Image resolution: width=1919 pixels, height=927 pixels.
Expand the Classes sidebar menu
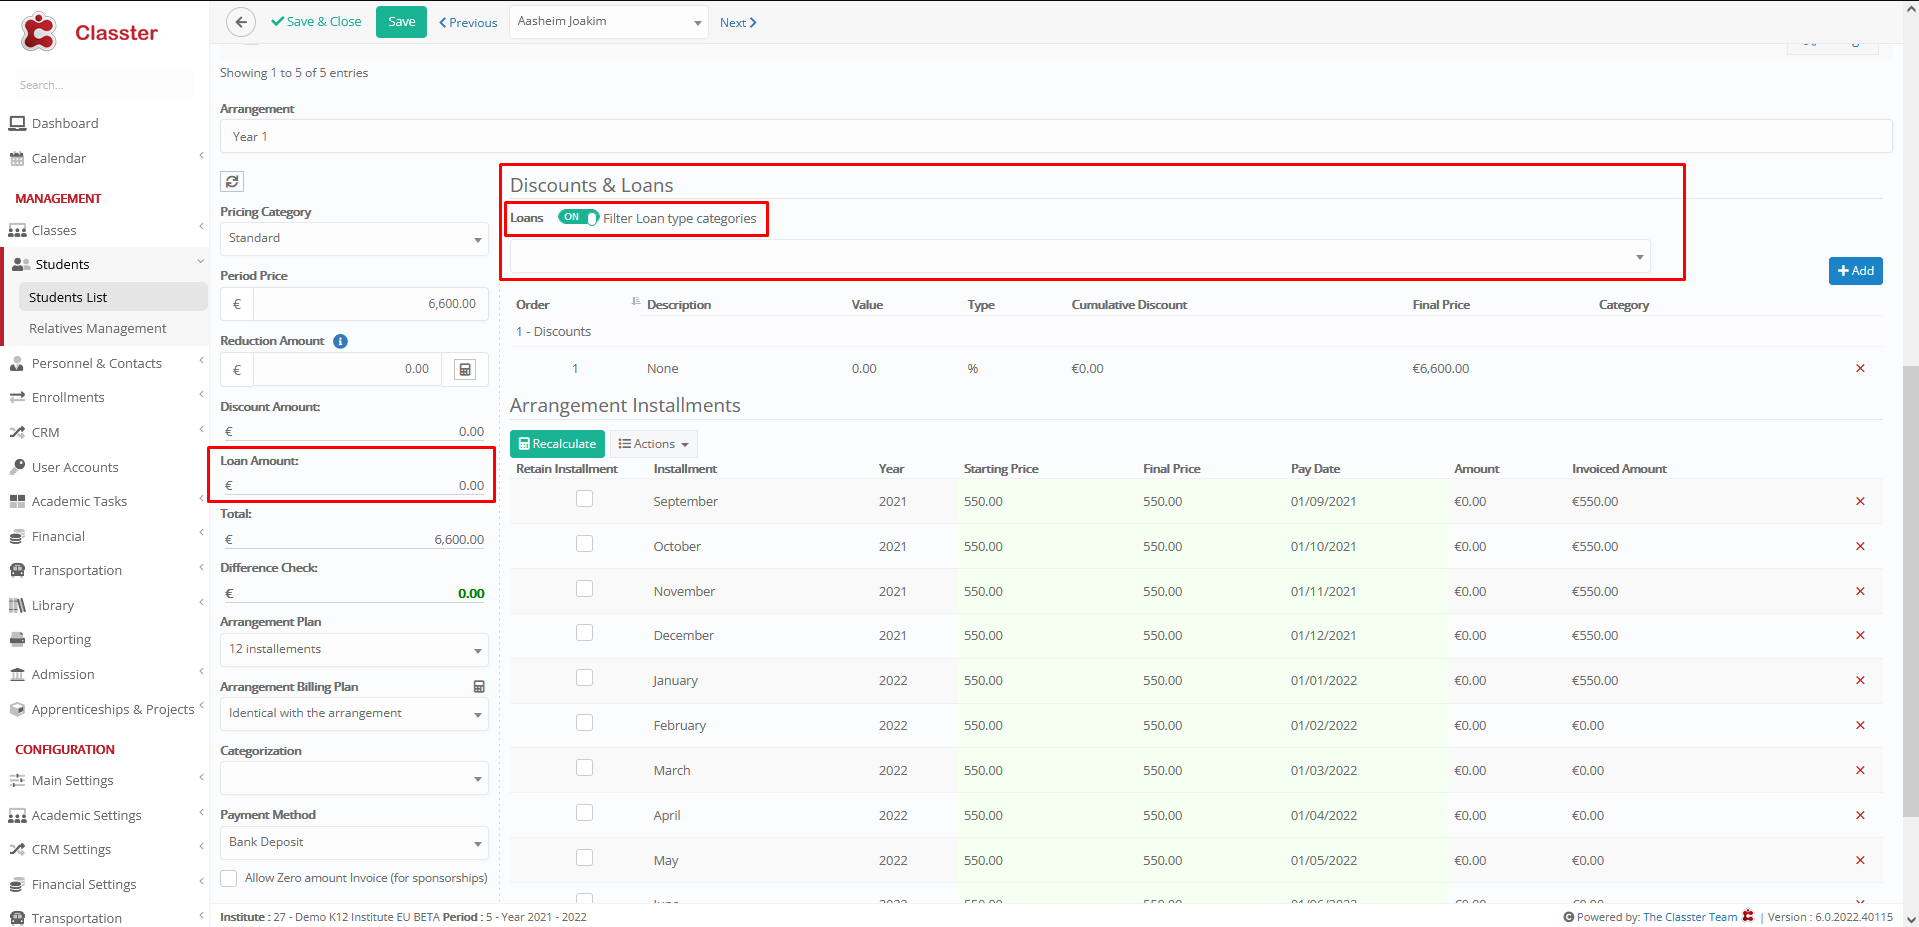pyautogui.click(x=104, y=230)
